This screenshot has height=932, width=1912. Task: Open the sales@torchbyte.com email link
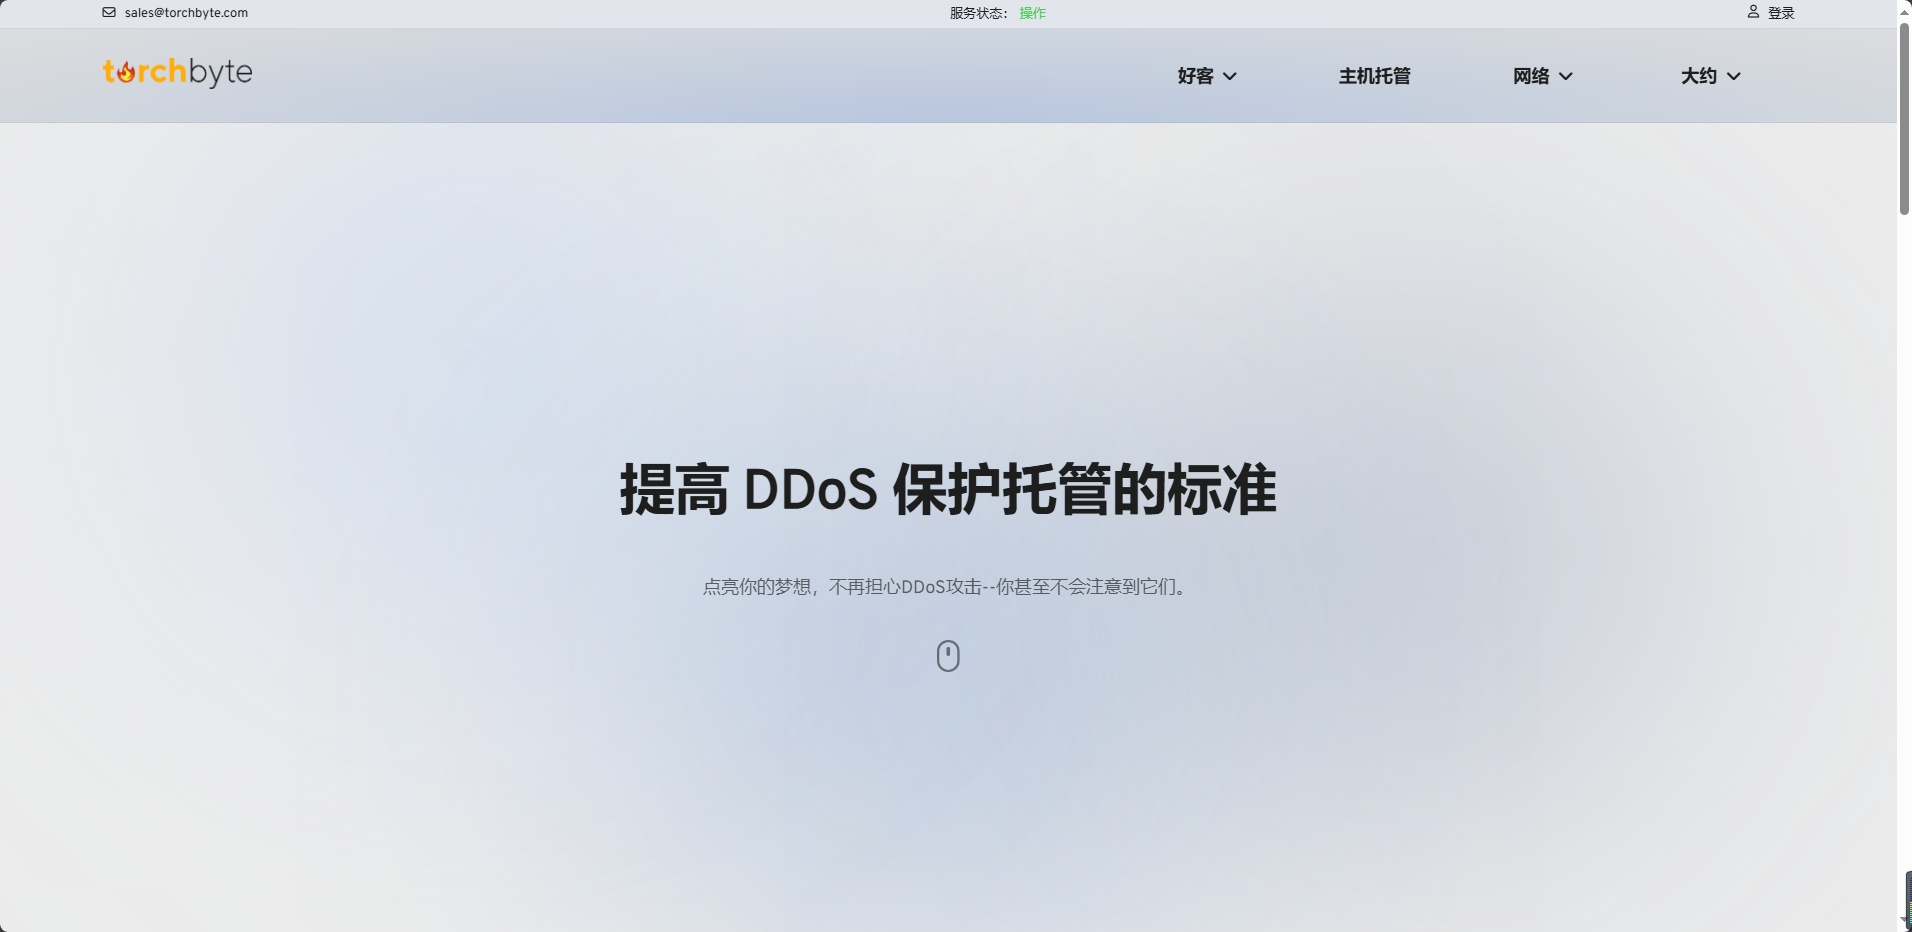point(186,13)
